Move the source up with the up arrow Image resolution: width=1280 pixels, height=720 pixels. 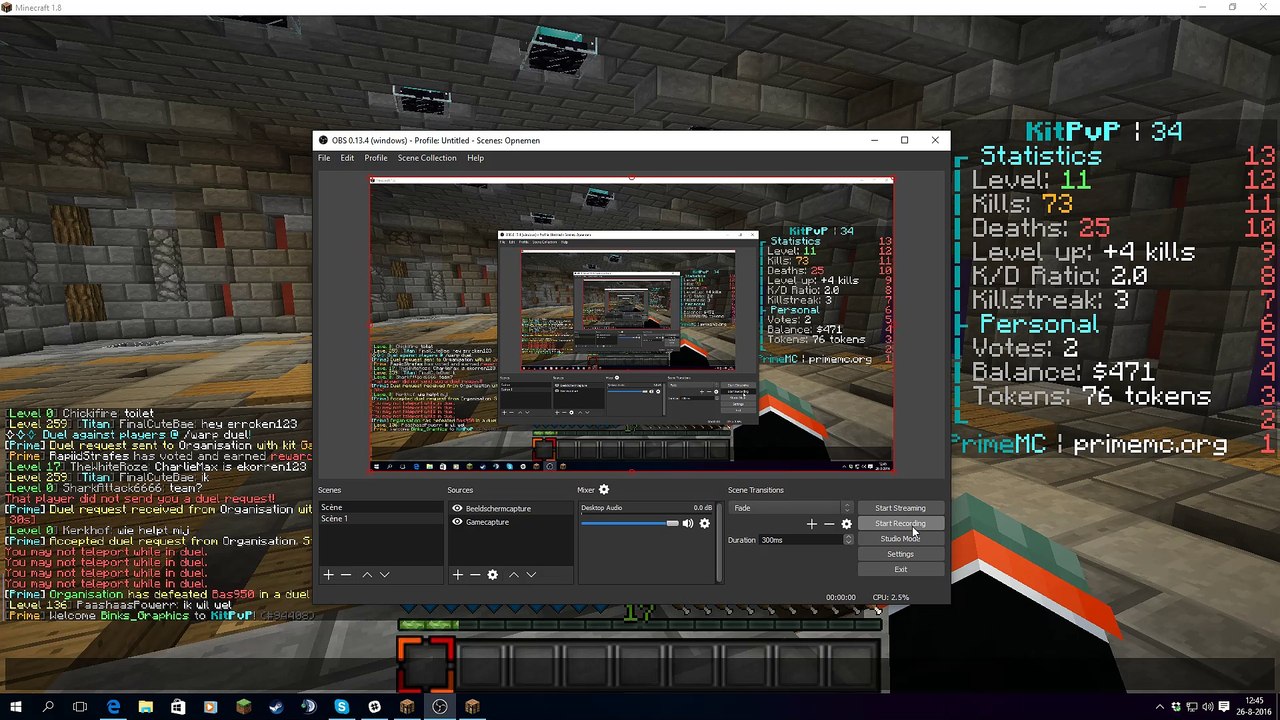click(514, 575)
